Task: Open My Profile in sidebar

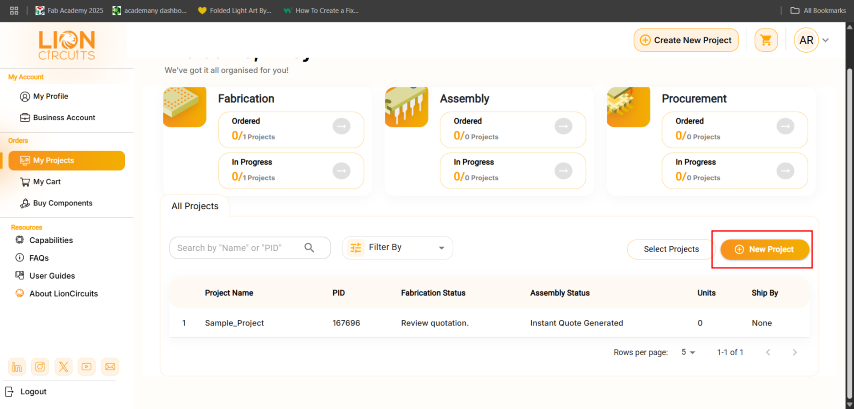Action: pos(44,96)
